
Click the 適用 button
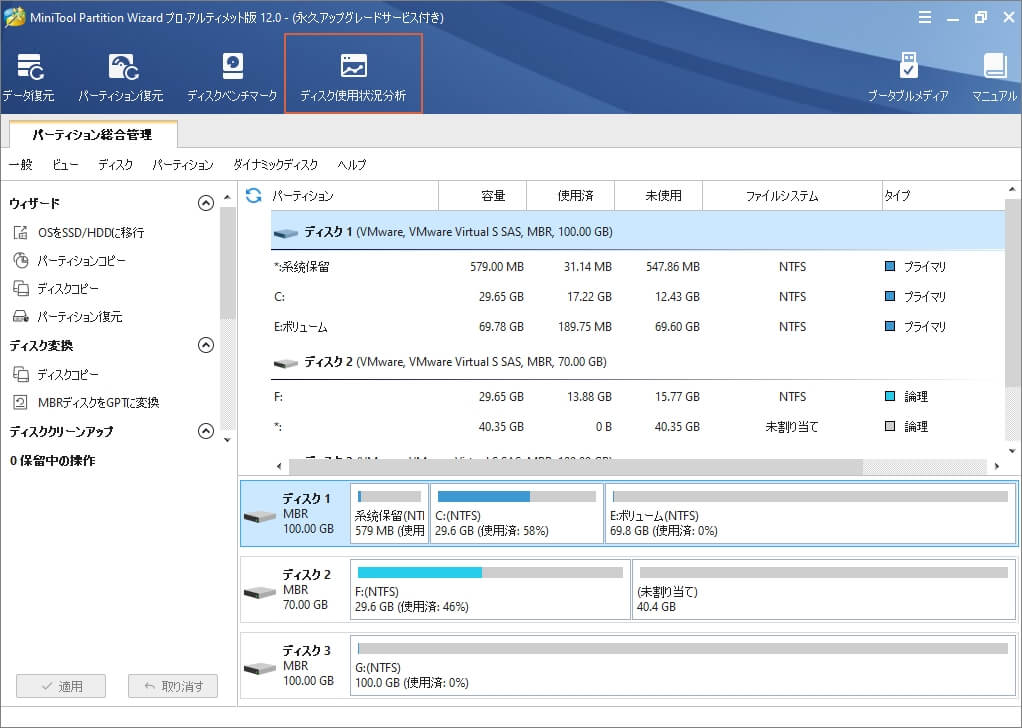(61, 686)
